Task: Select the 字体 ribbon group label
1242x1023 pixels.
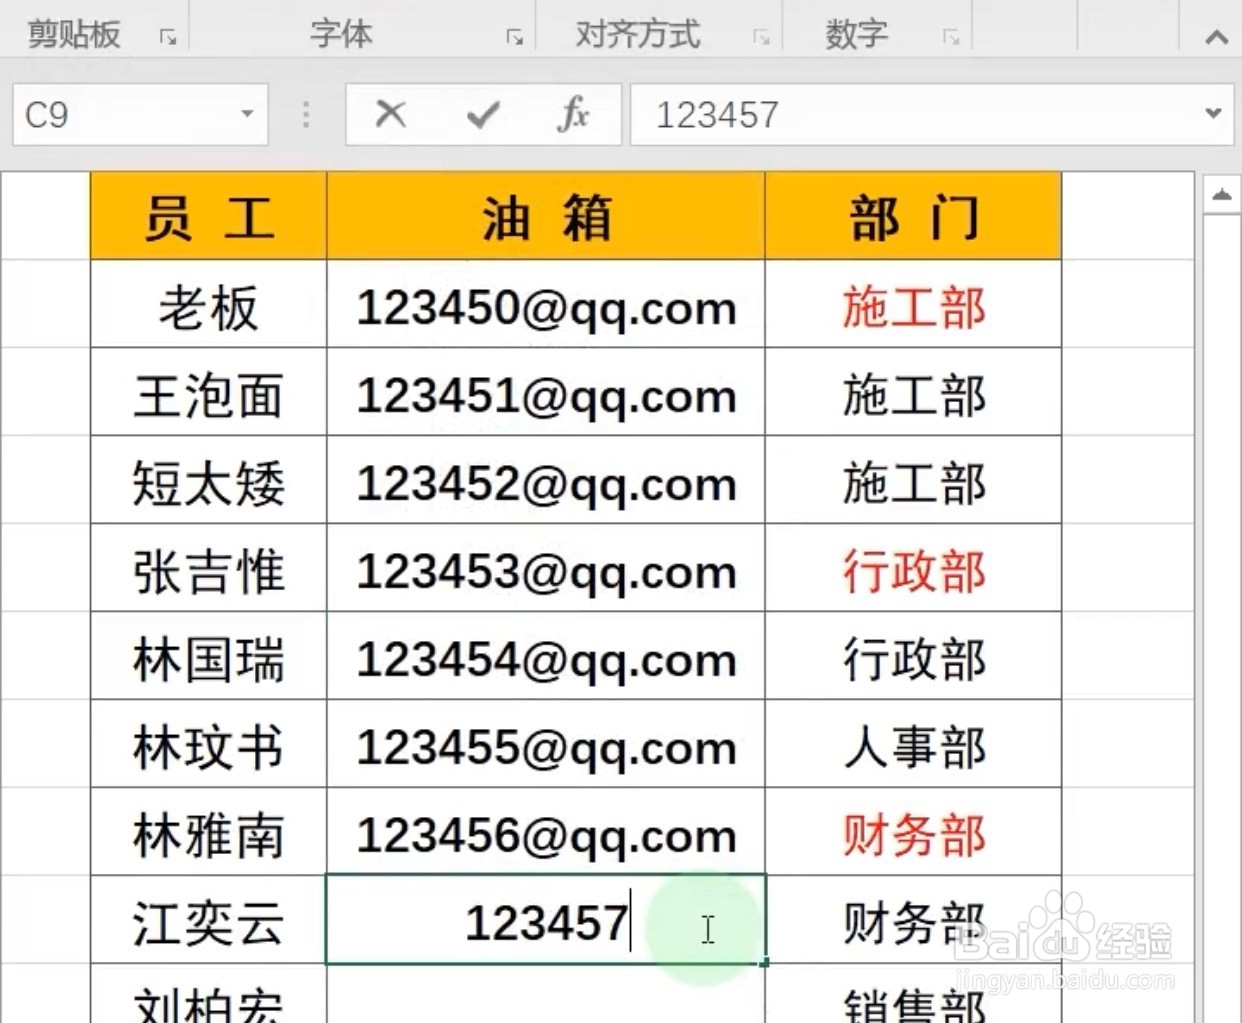Action: (340, 32)
